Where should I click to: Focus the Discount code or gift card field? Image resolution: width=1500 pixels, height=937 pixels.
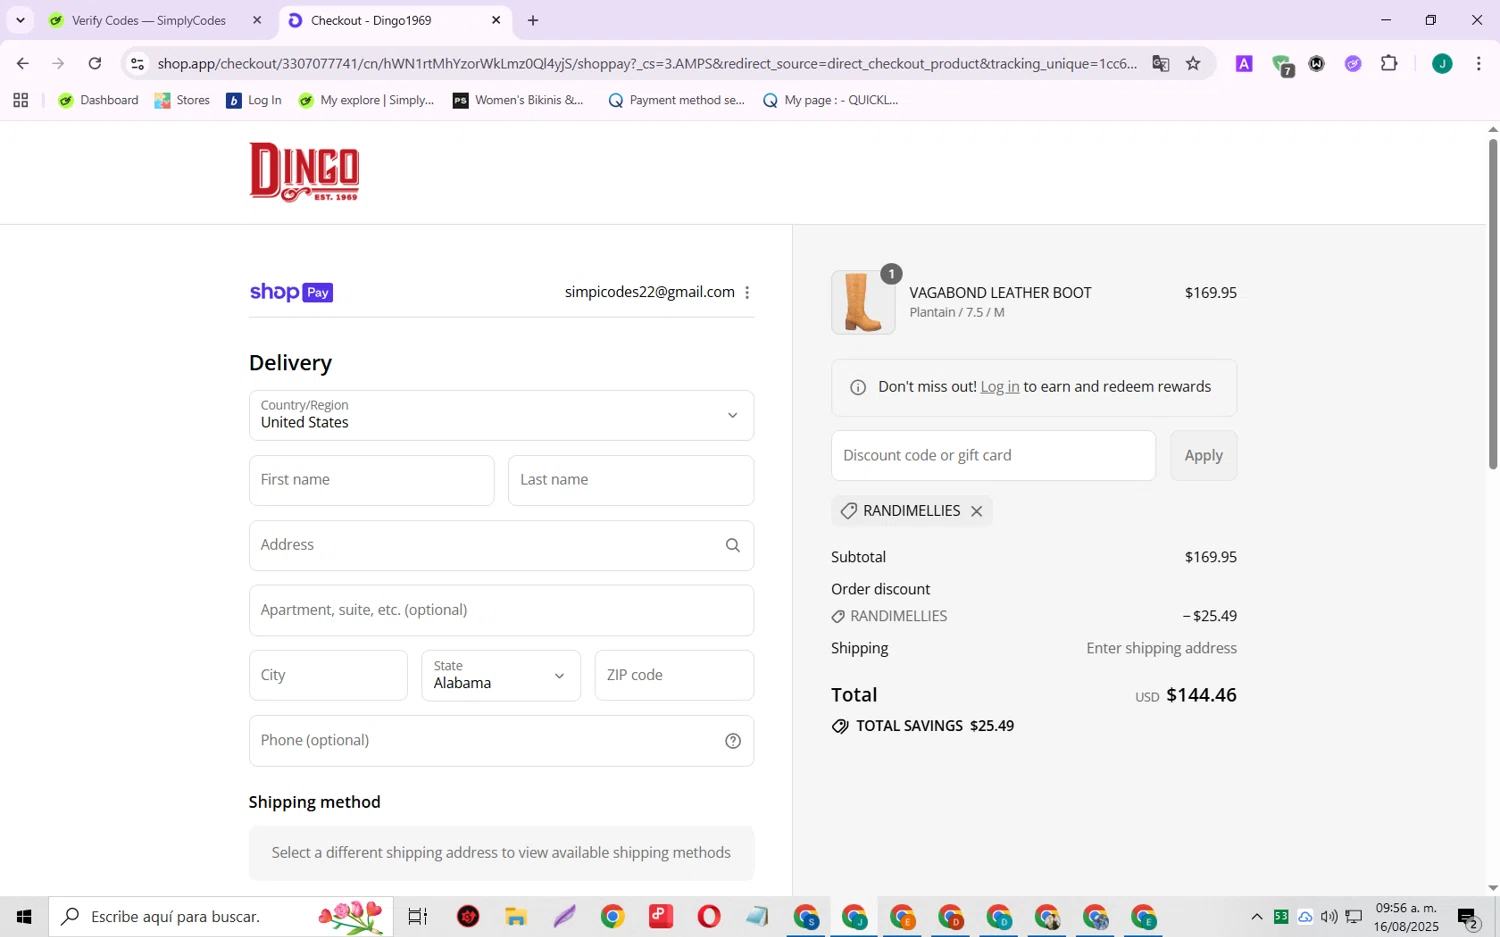(993, 456)
